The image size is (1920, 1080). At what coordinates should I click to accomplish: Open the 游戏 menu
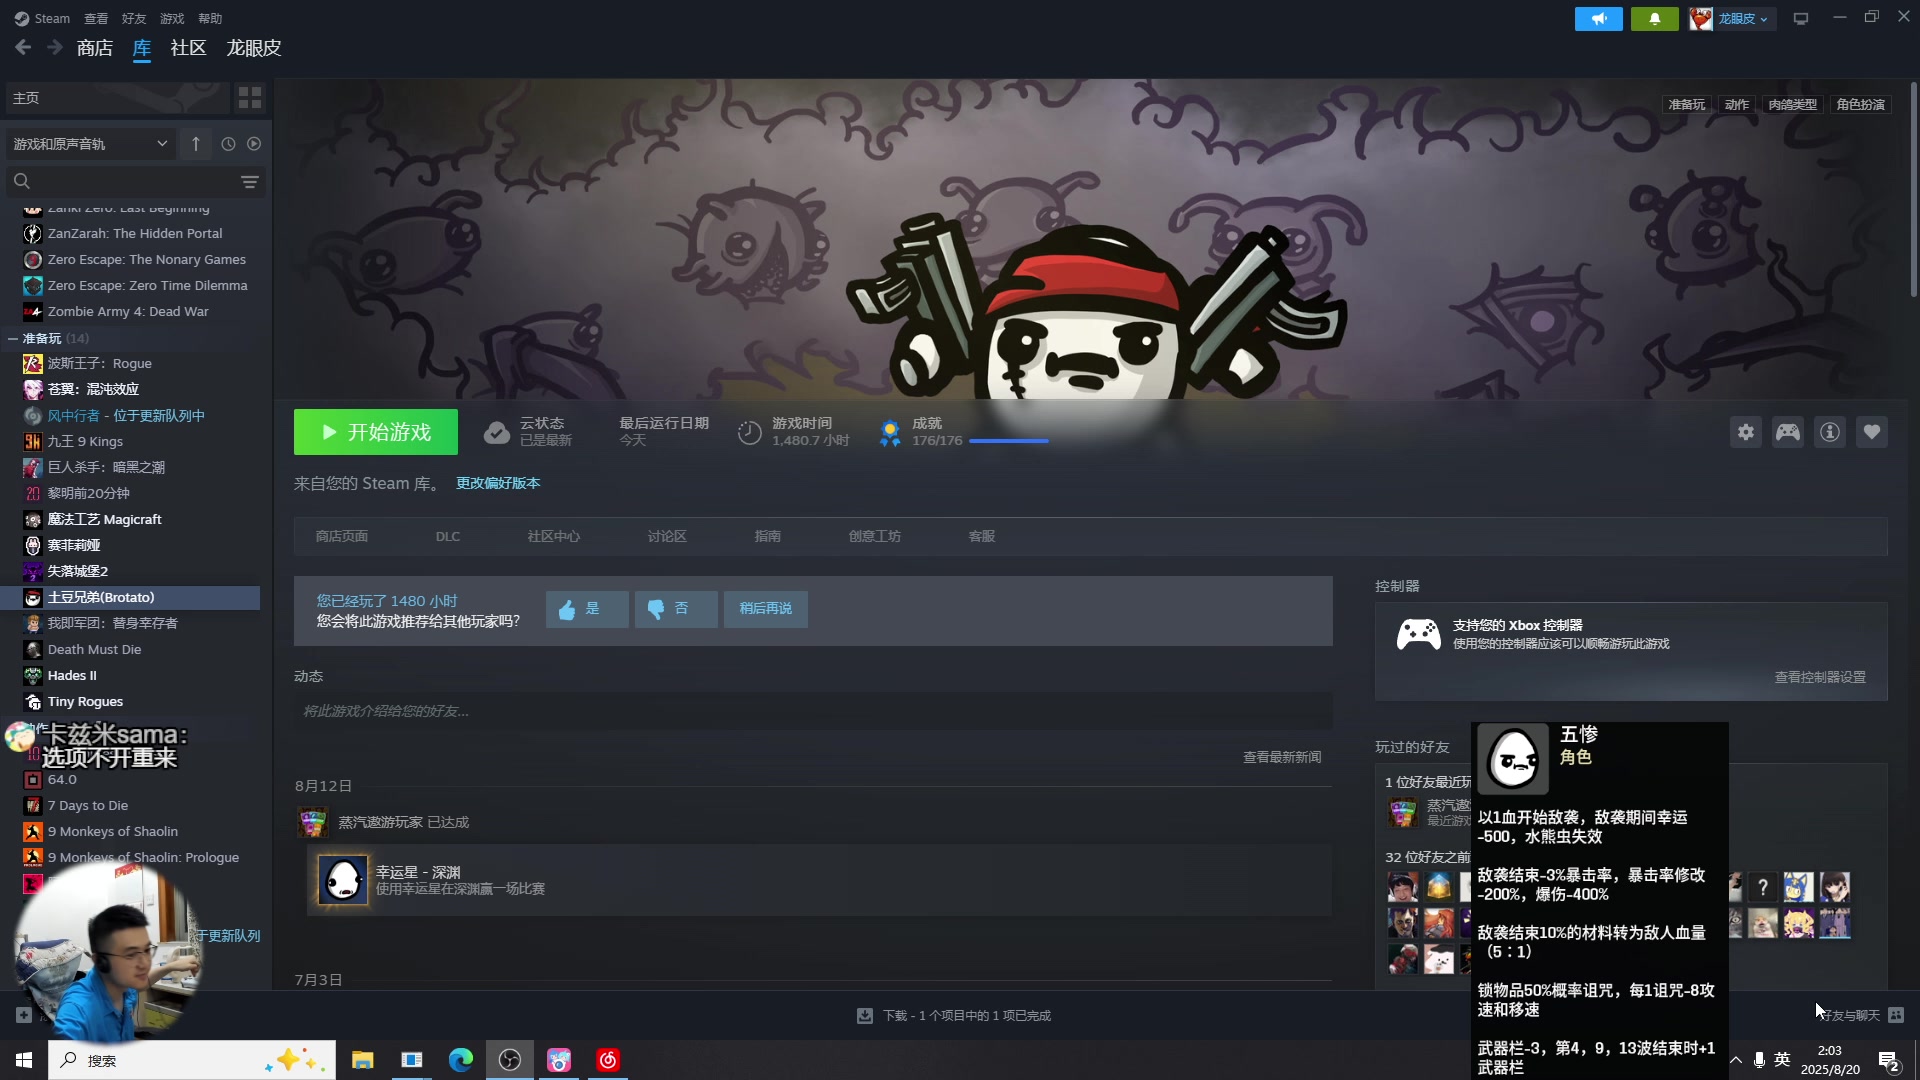172,18
